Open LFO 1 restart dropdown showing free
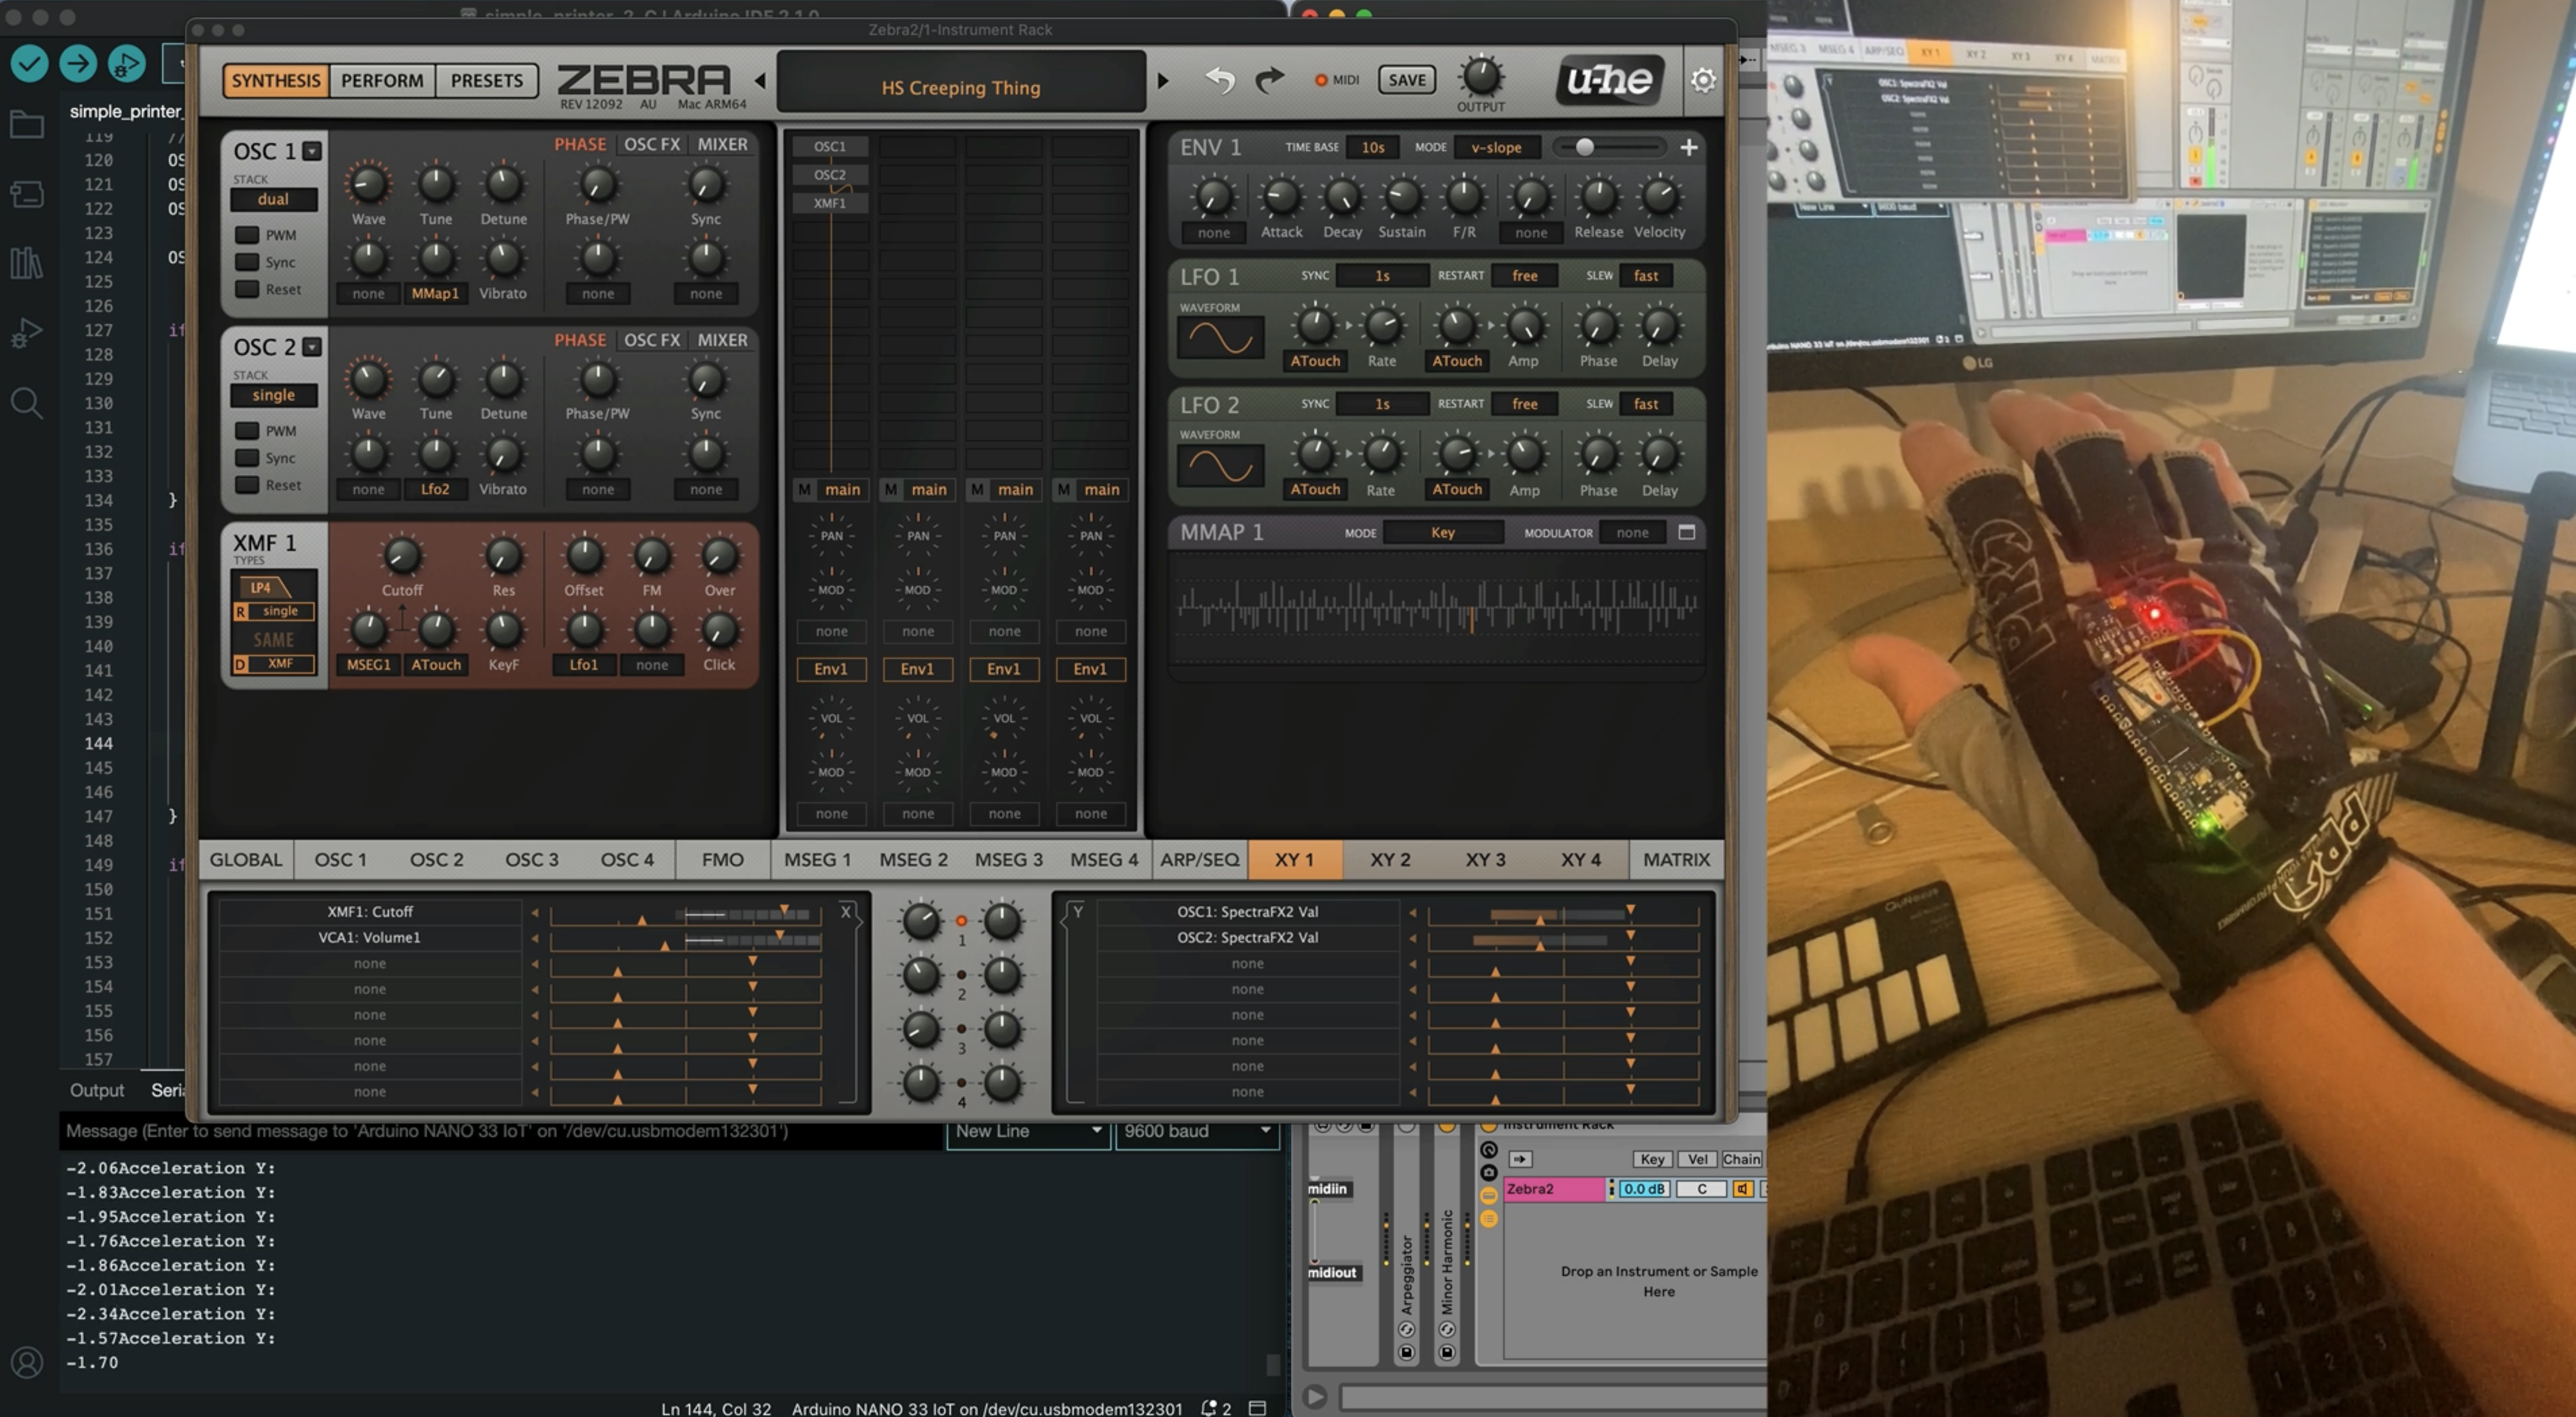 point(1524,275)
